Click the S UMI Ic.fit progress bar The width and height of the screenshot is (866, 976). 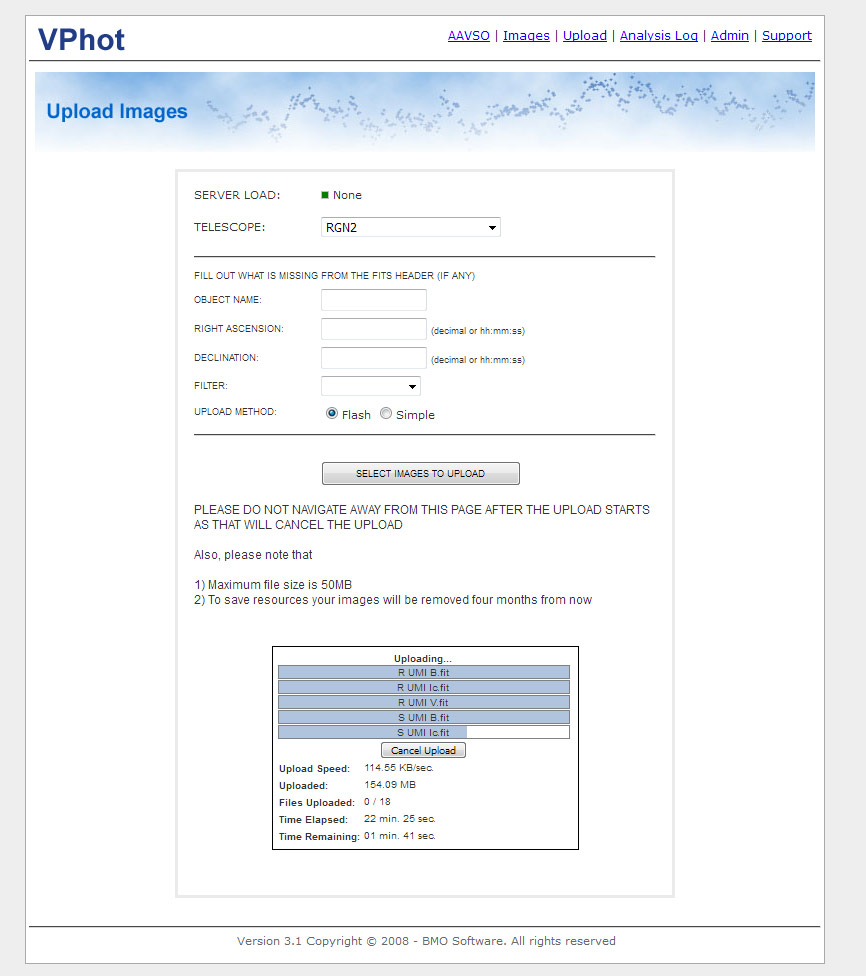pyautogui.click(x=423, y=733)
